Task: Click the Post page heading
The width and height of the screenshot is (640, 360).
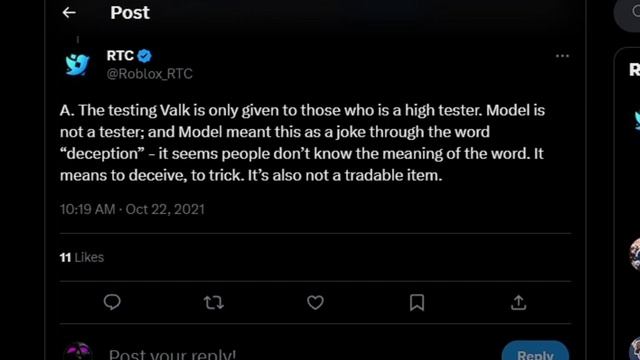Action: [x=130, y=13]
